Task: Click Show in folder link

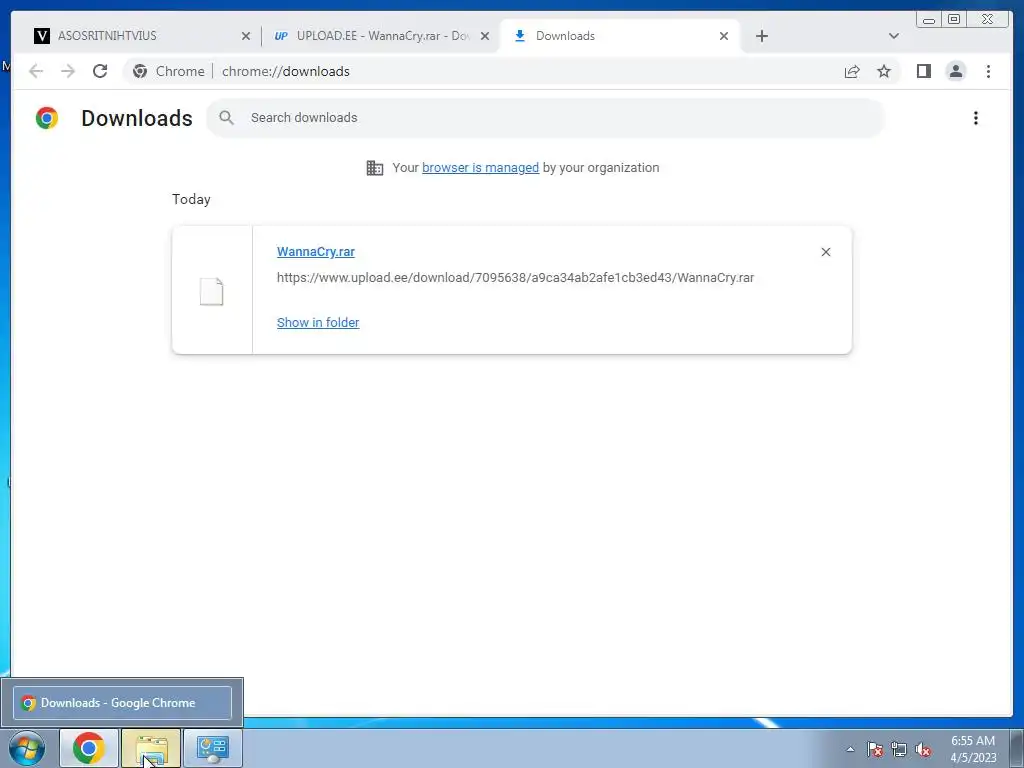Action: [x=318, y=323]
